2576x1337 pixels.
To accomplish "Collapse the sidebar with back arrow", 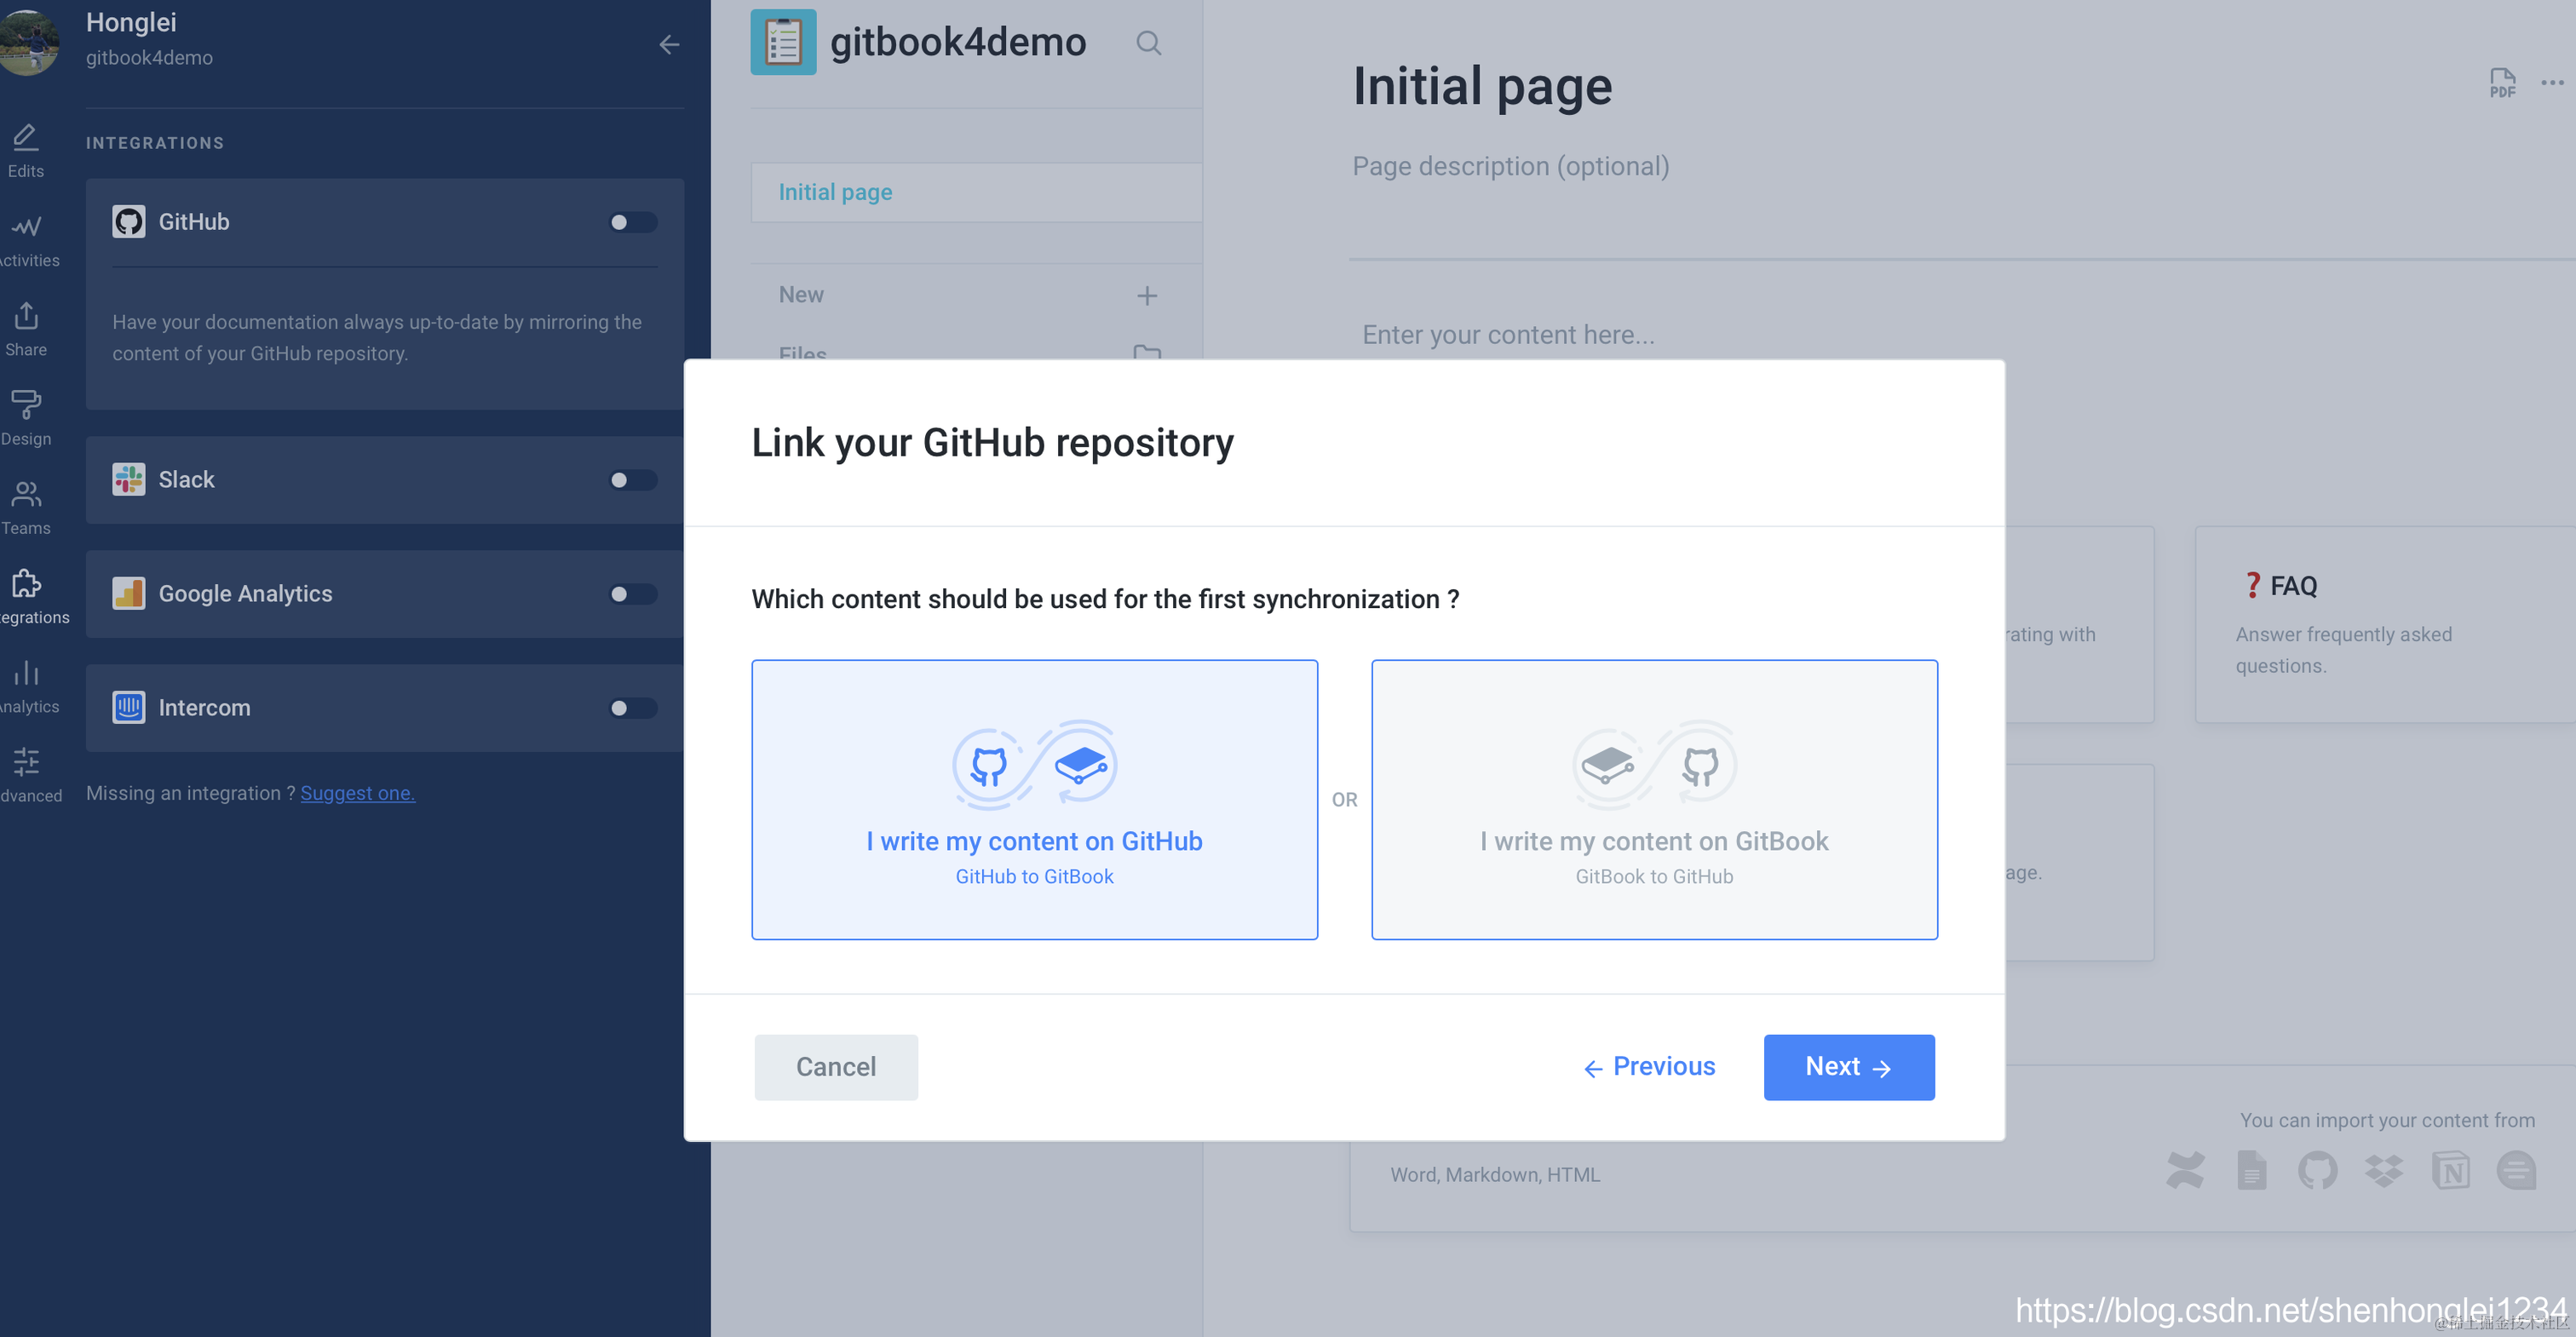I will [x=669, y=44].
